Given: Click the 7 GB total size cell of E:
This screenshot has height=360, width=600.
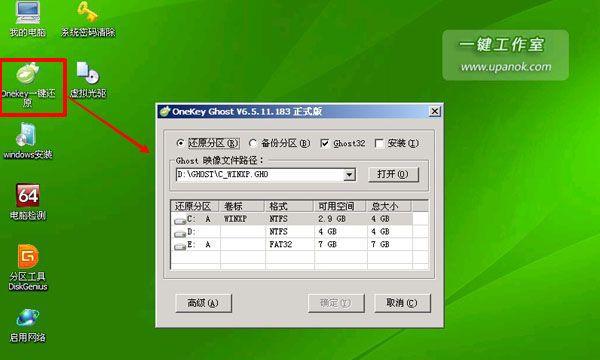Looking at the screenshot, I should (380, 244).
